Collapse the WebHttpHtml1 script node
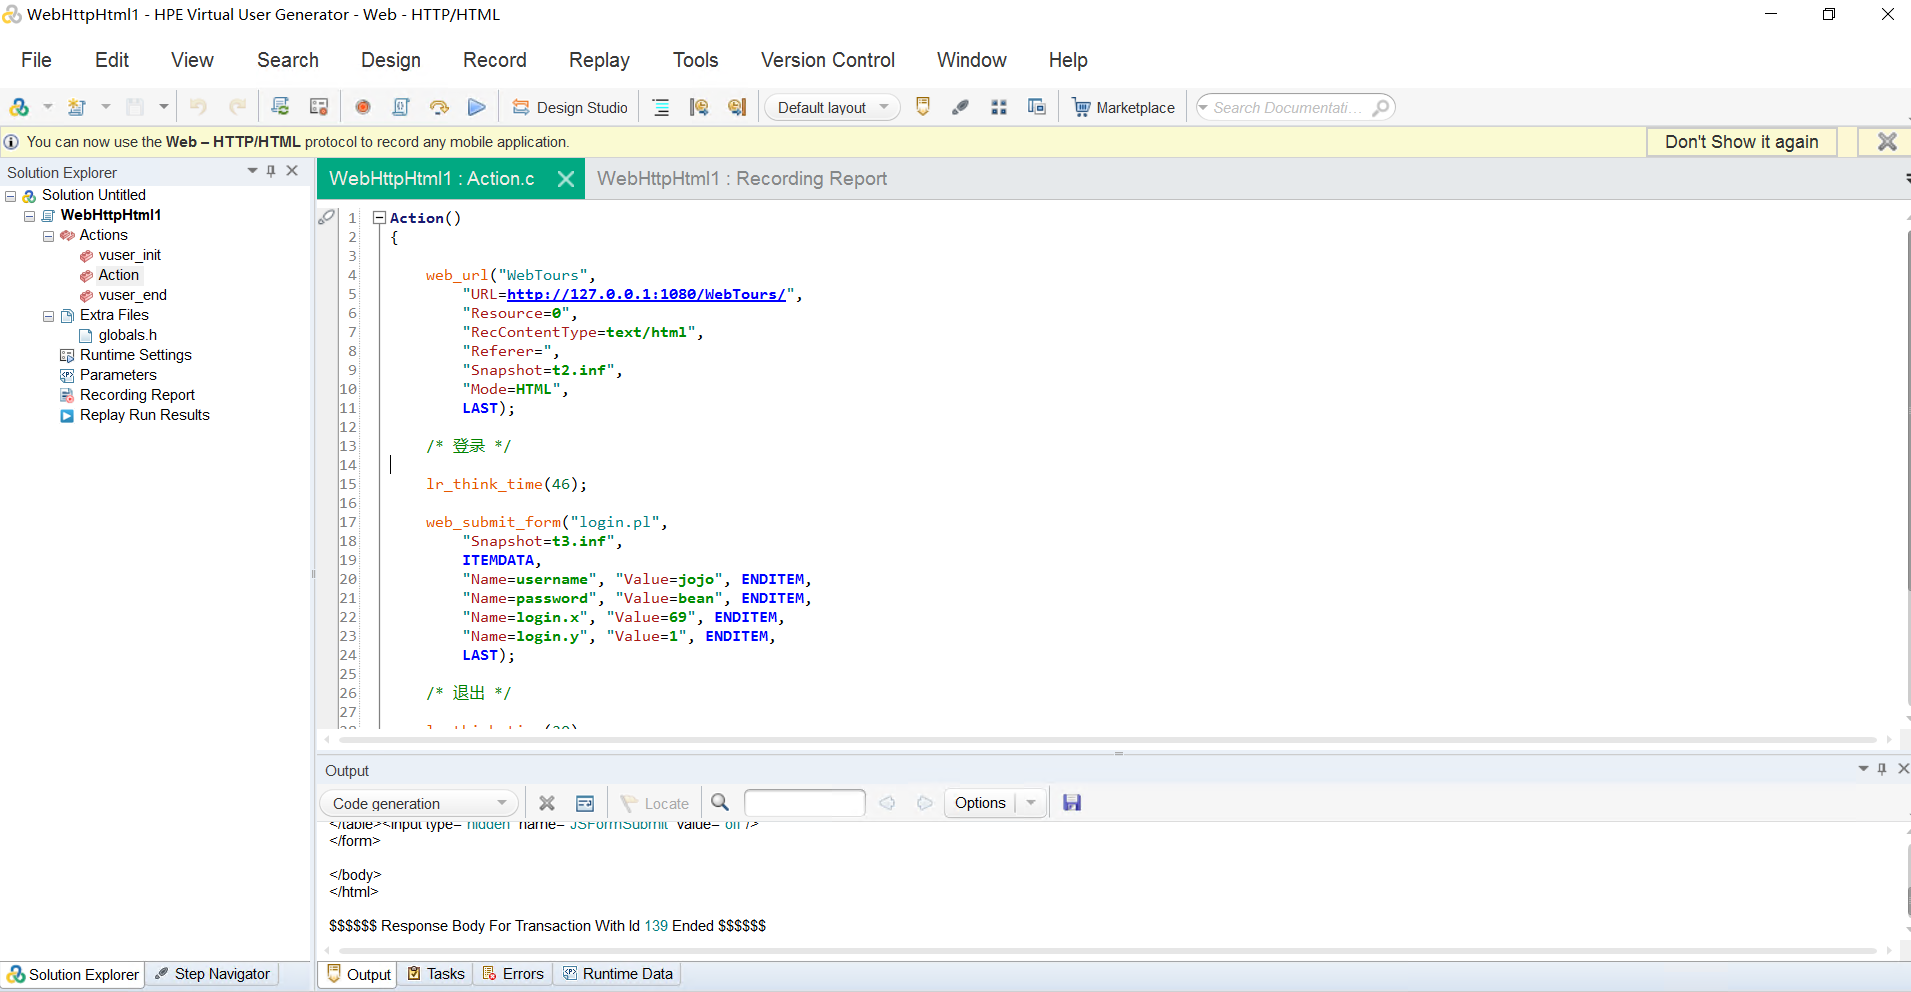This screenshot has height=992, width=1911. click(x=30, y=216)
